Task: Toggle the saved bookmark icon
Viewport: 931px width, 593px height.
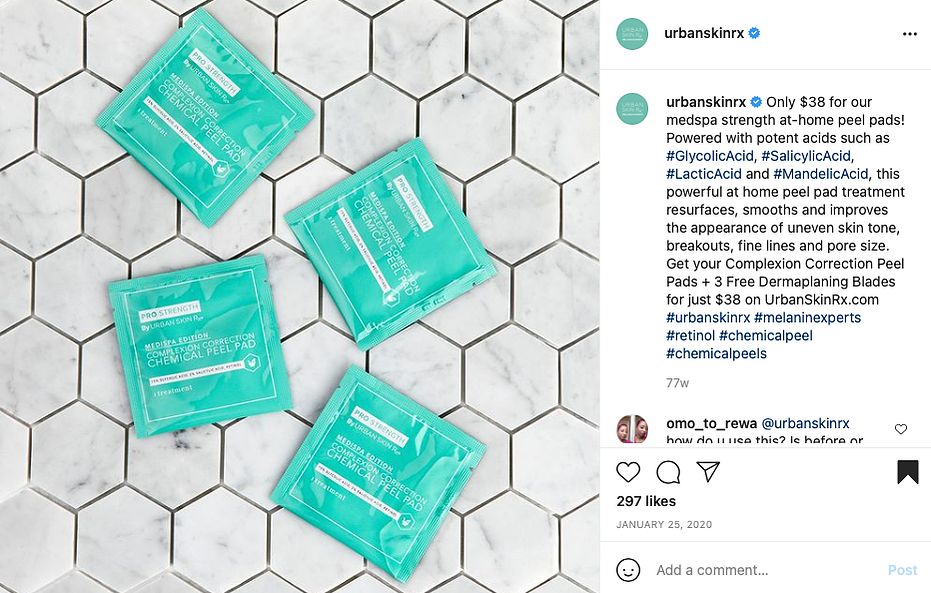Action: [907, 472]
